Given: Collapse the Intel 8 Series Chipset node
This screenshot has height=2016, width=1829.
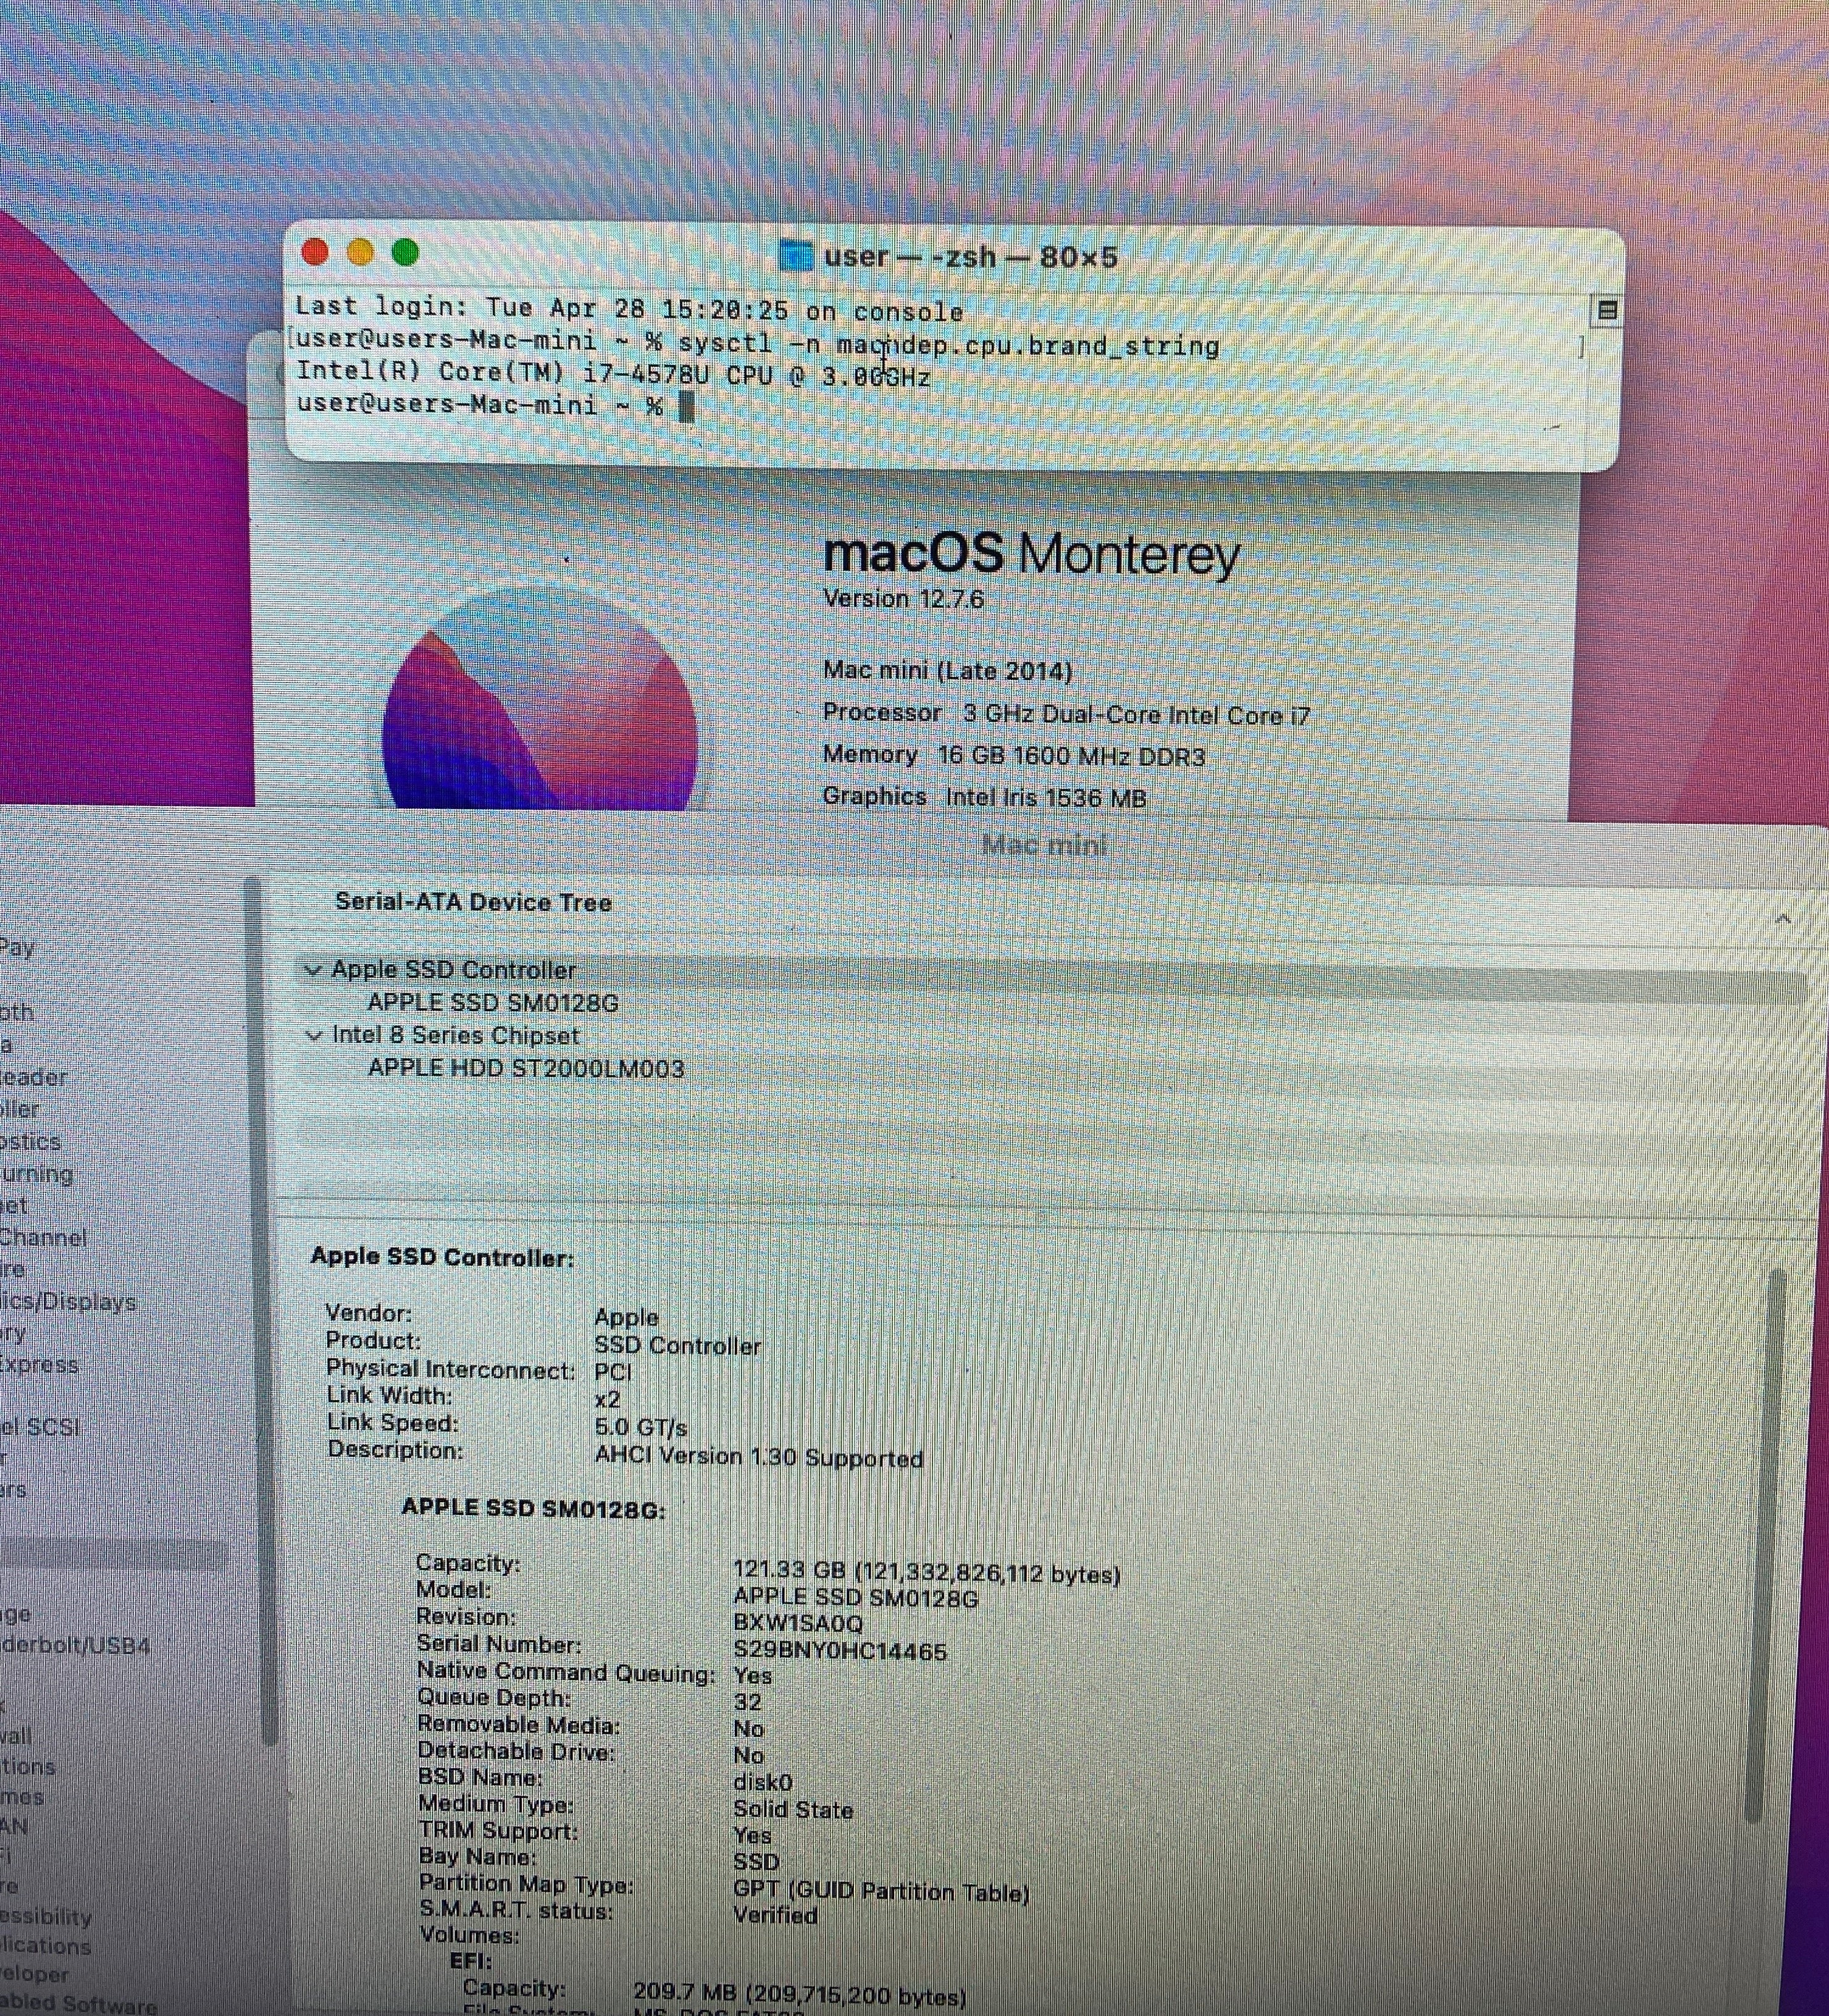Looking at the screenshot, I should click(x=314, y=1036).
